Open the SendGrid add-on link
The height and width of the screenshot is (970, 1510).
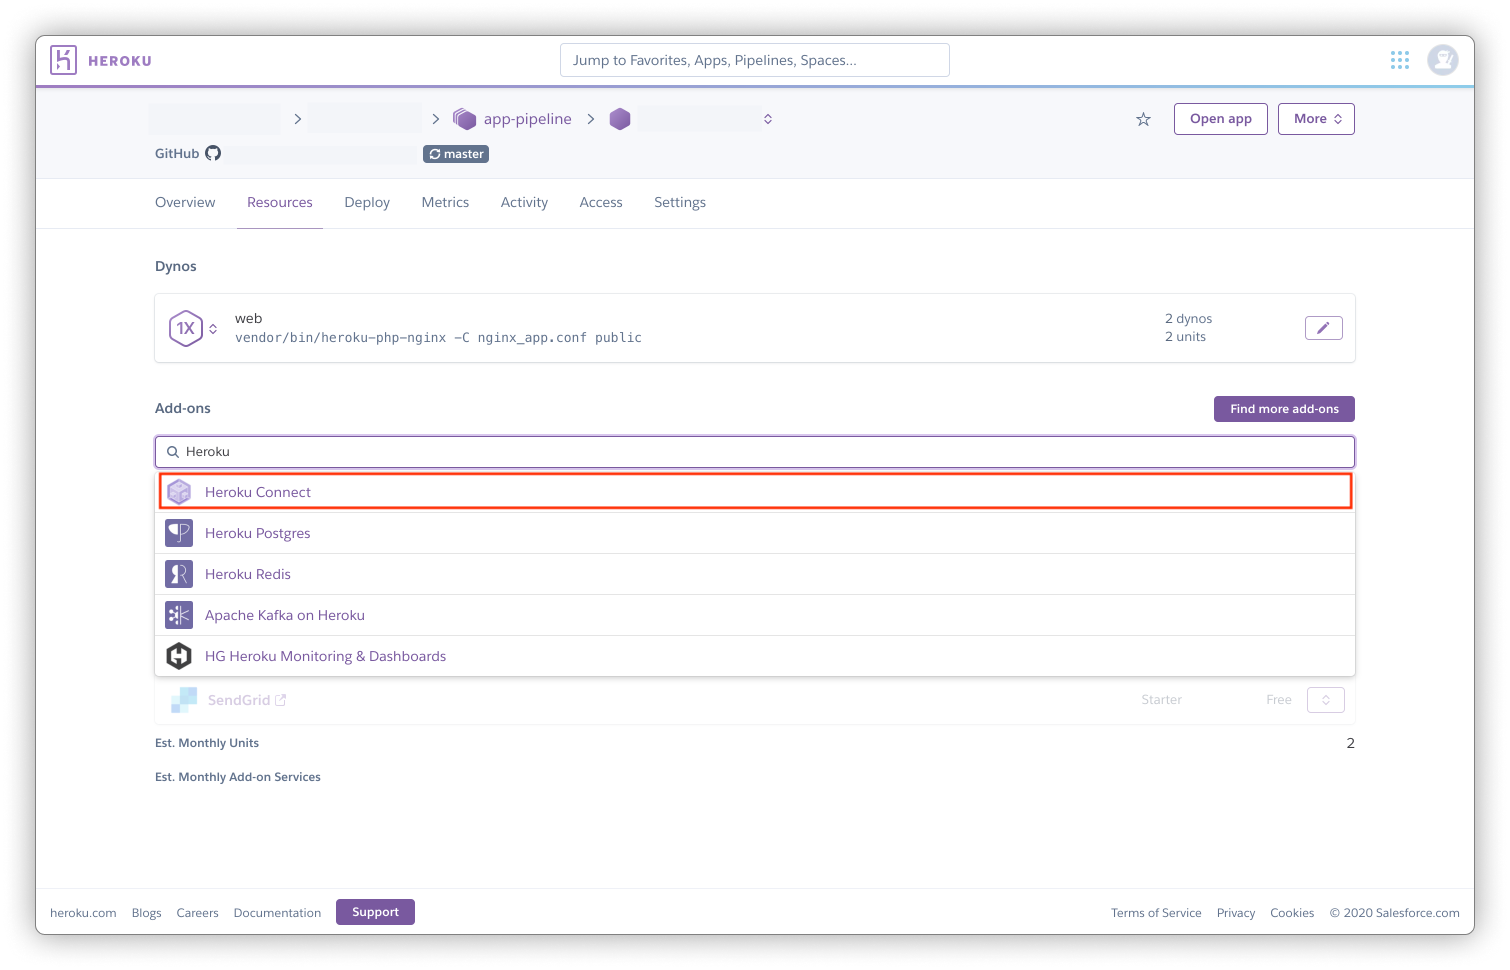coord(239,700)
